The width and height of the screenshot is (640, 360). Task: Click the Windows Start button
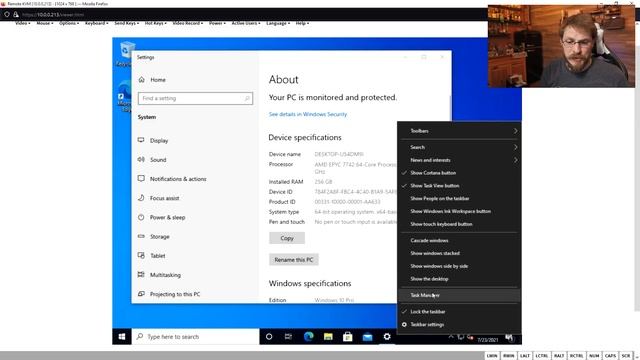(x=122, y=337)
